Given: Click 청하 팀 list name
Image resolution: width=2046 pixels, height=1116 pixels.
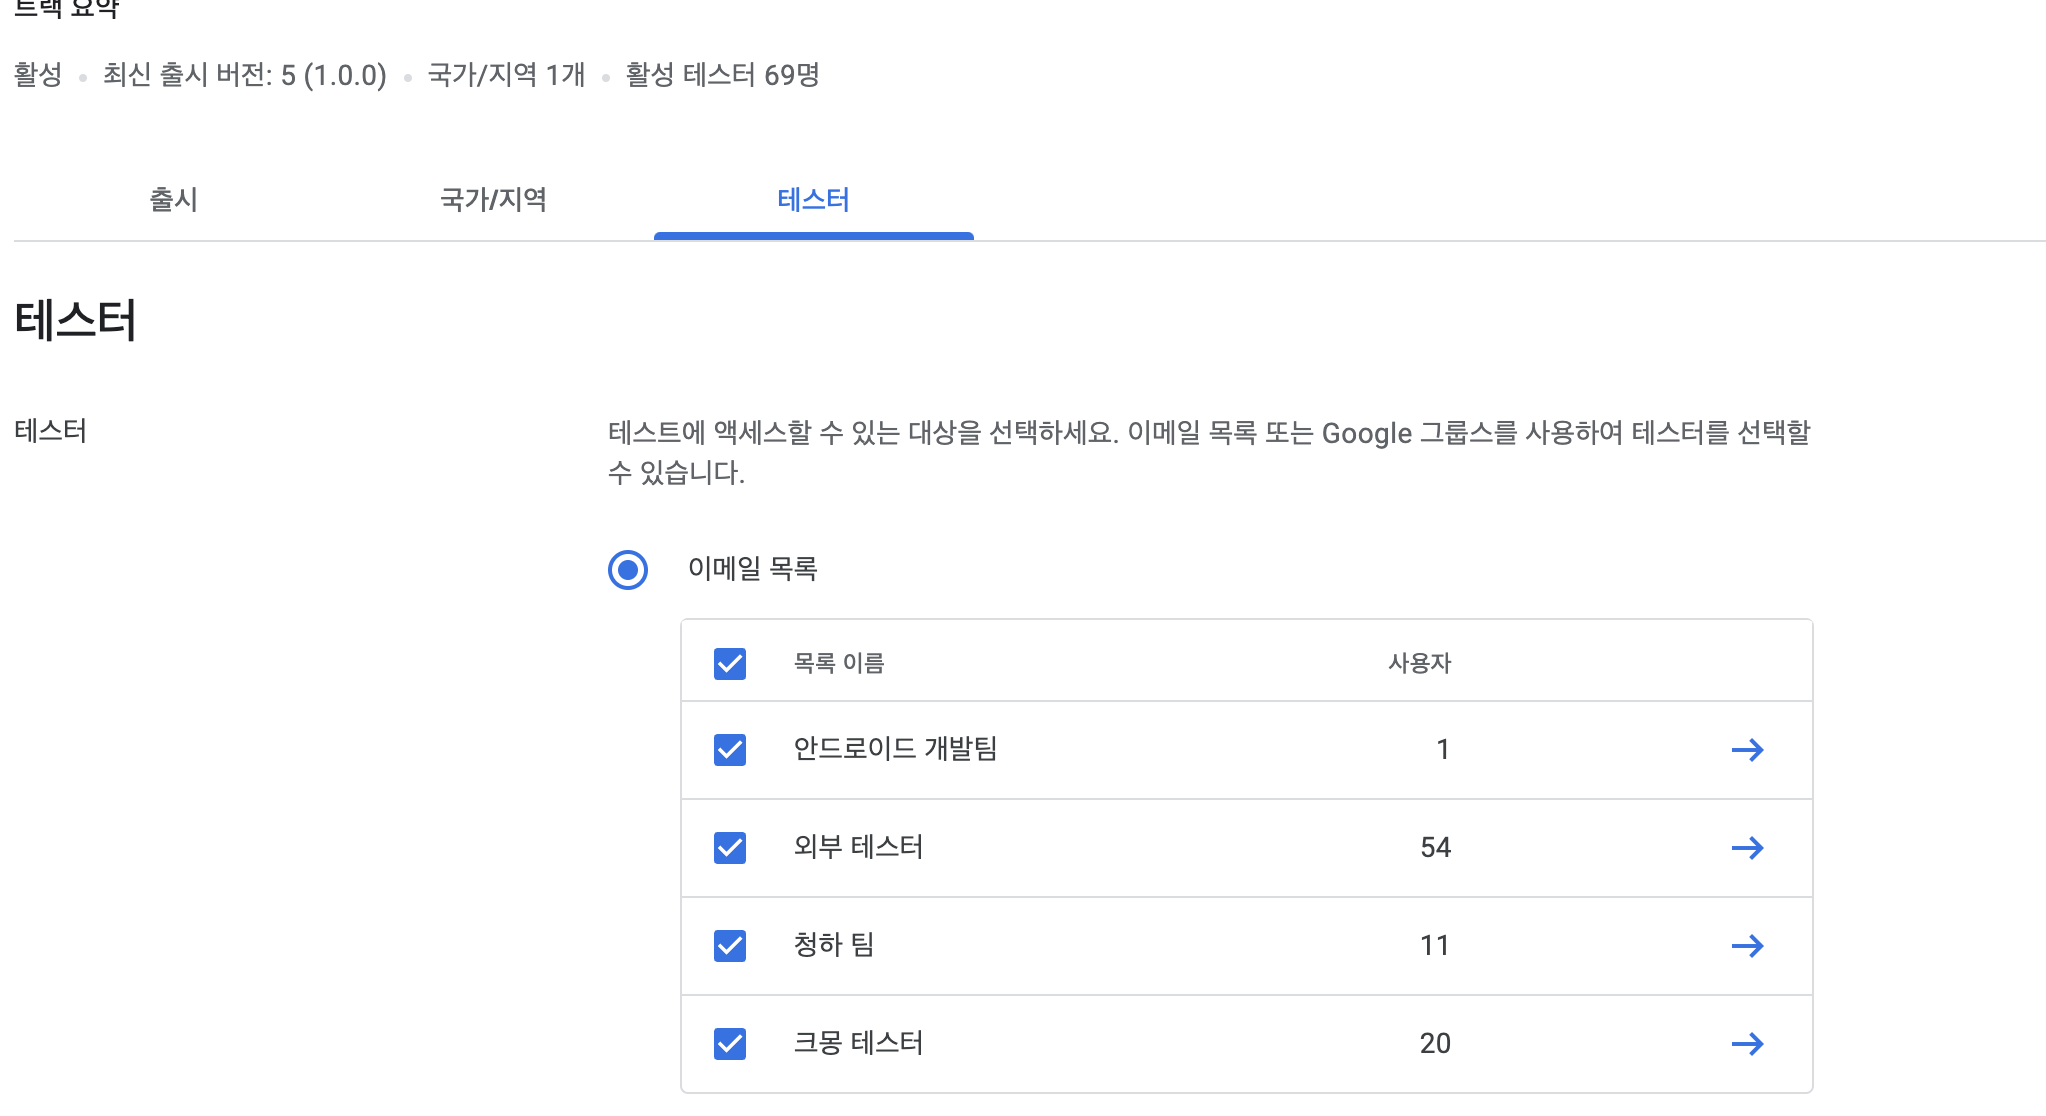Looking at the screenshot, I should (x=834, y=945).
